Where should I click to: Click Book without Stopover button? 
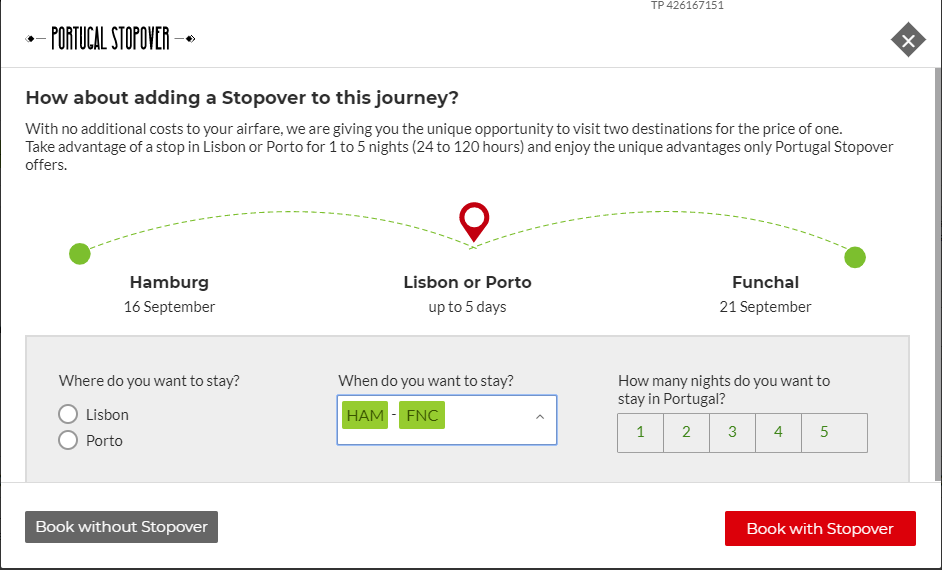coord(121,527)
